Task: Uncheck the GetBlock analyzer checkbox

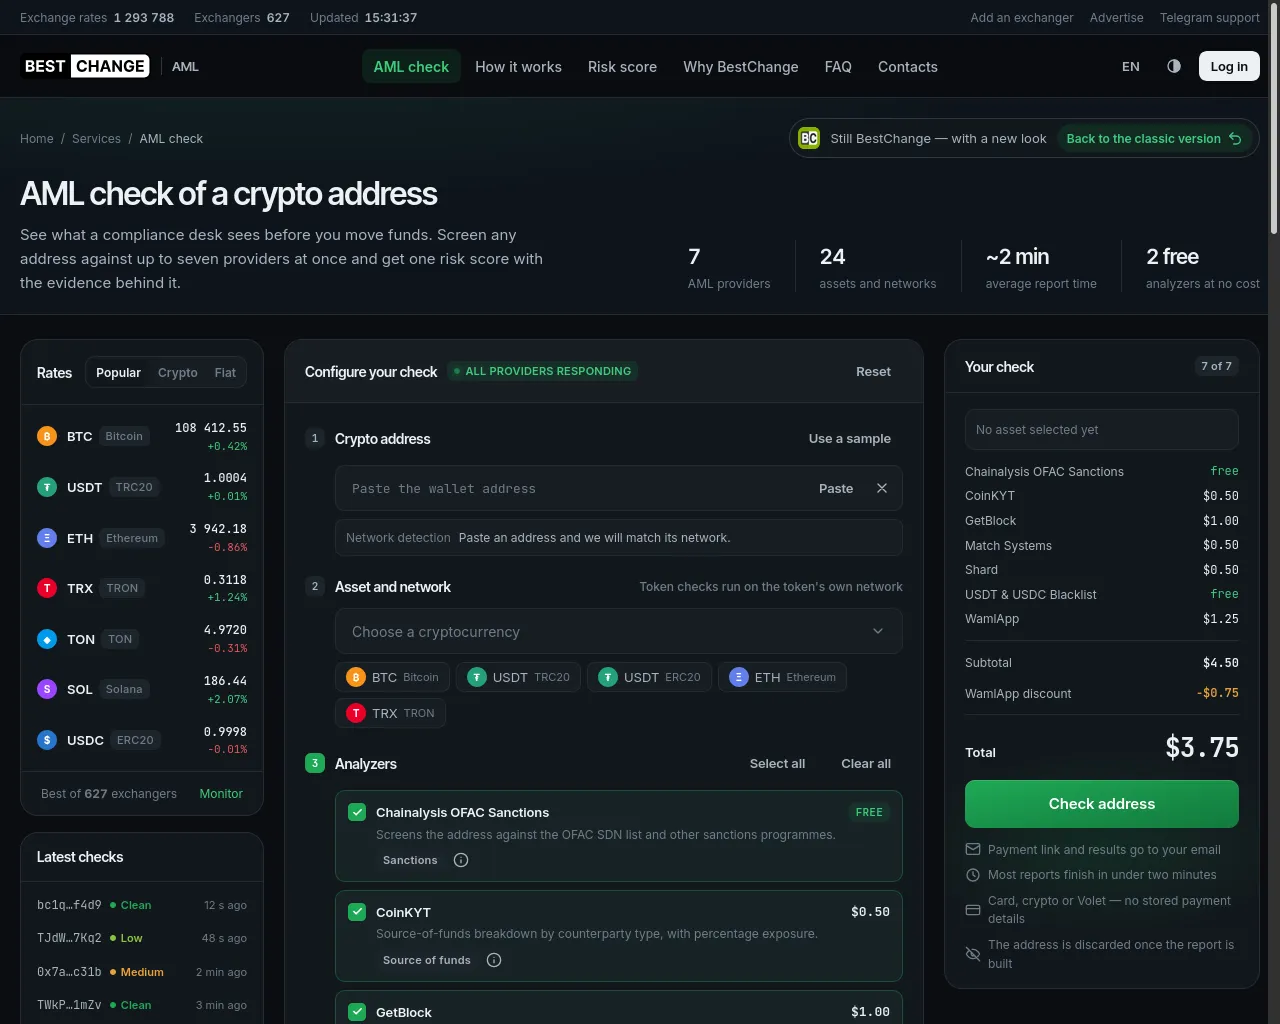Action: coord(357,1012)
